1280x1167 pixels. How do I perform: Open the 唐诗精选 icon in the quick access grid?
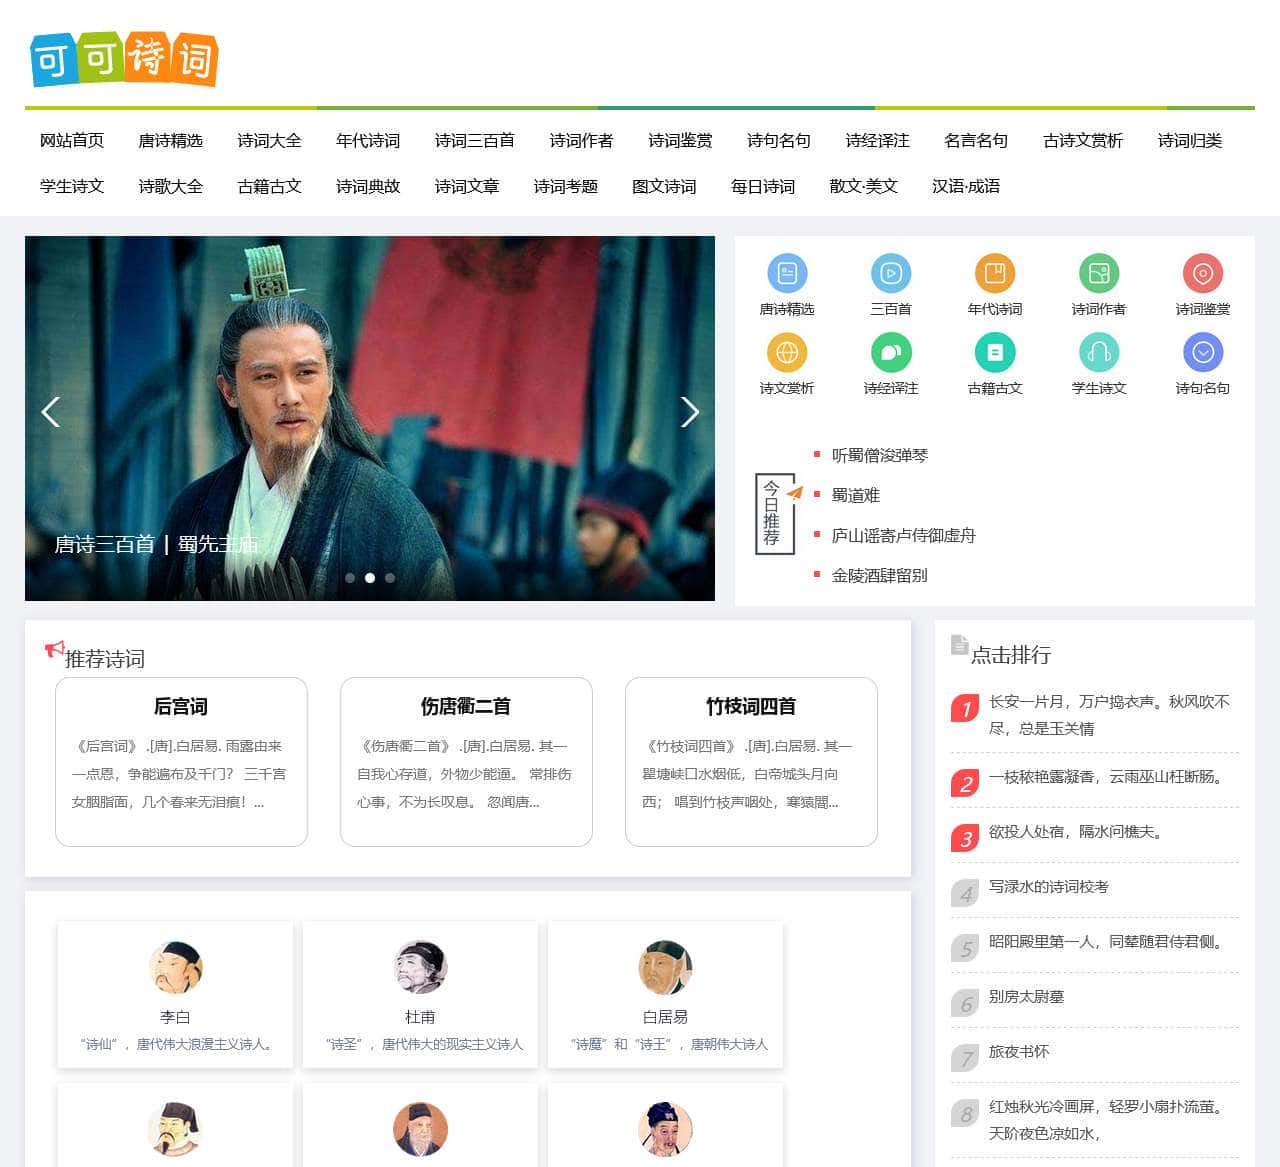coord(788,271)
